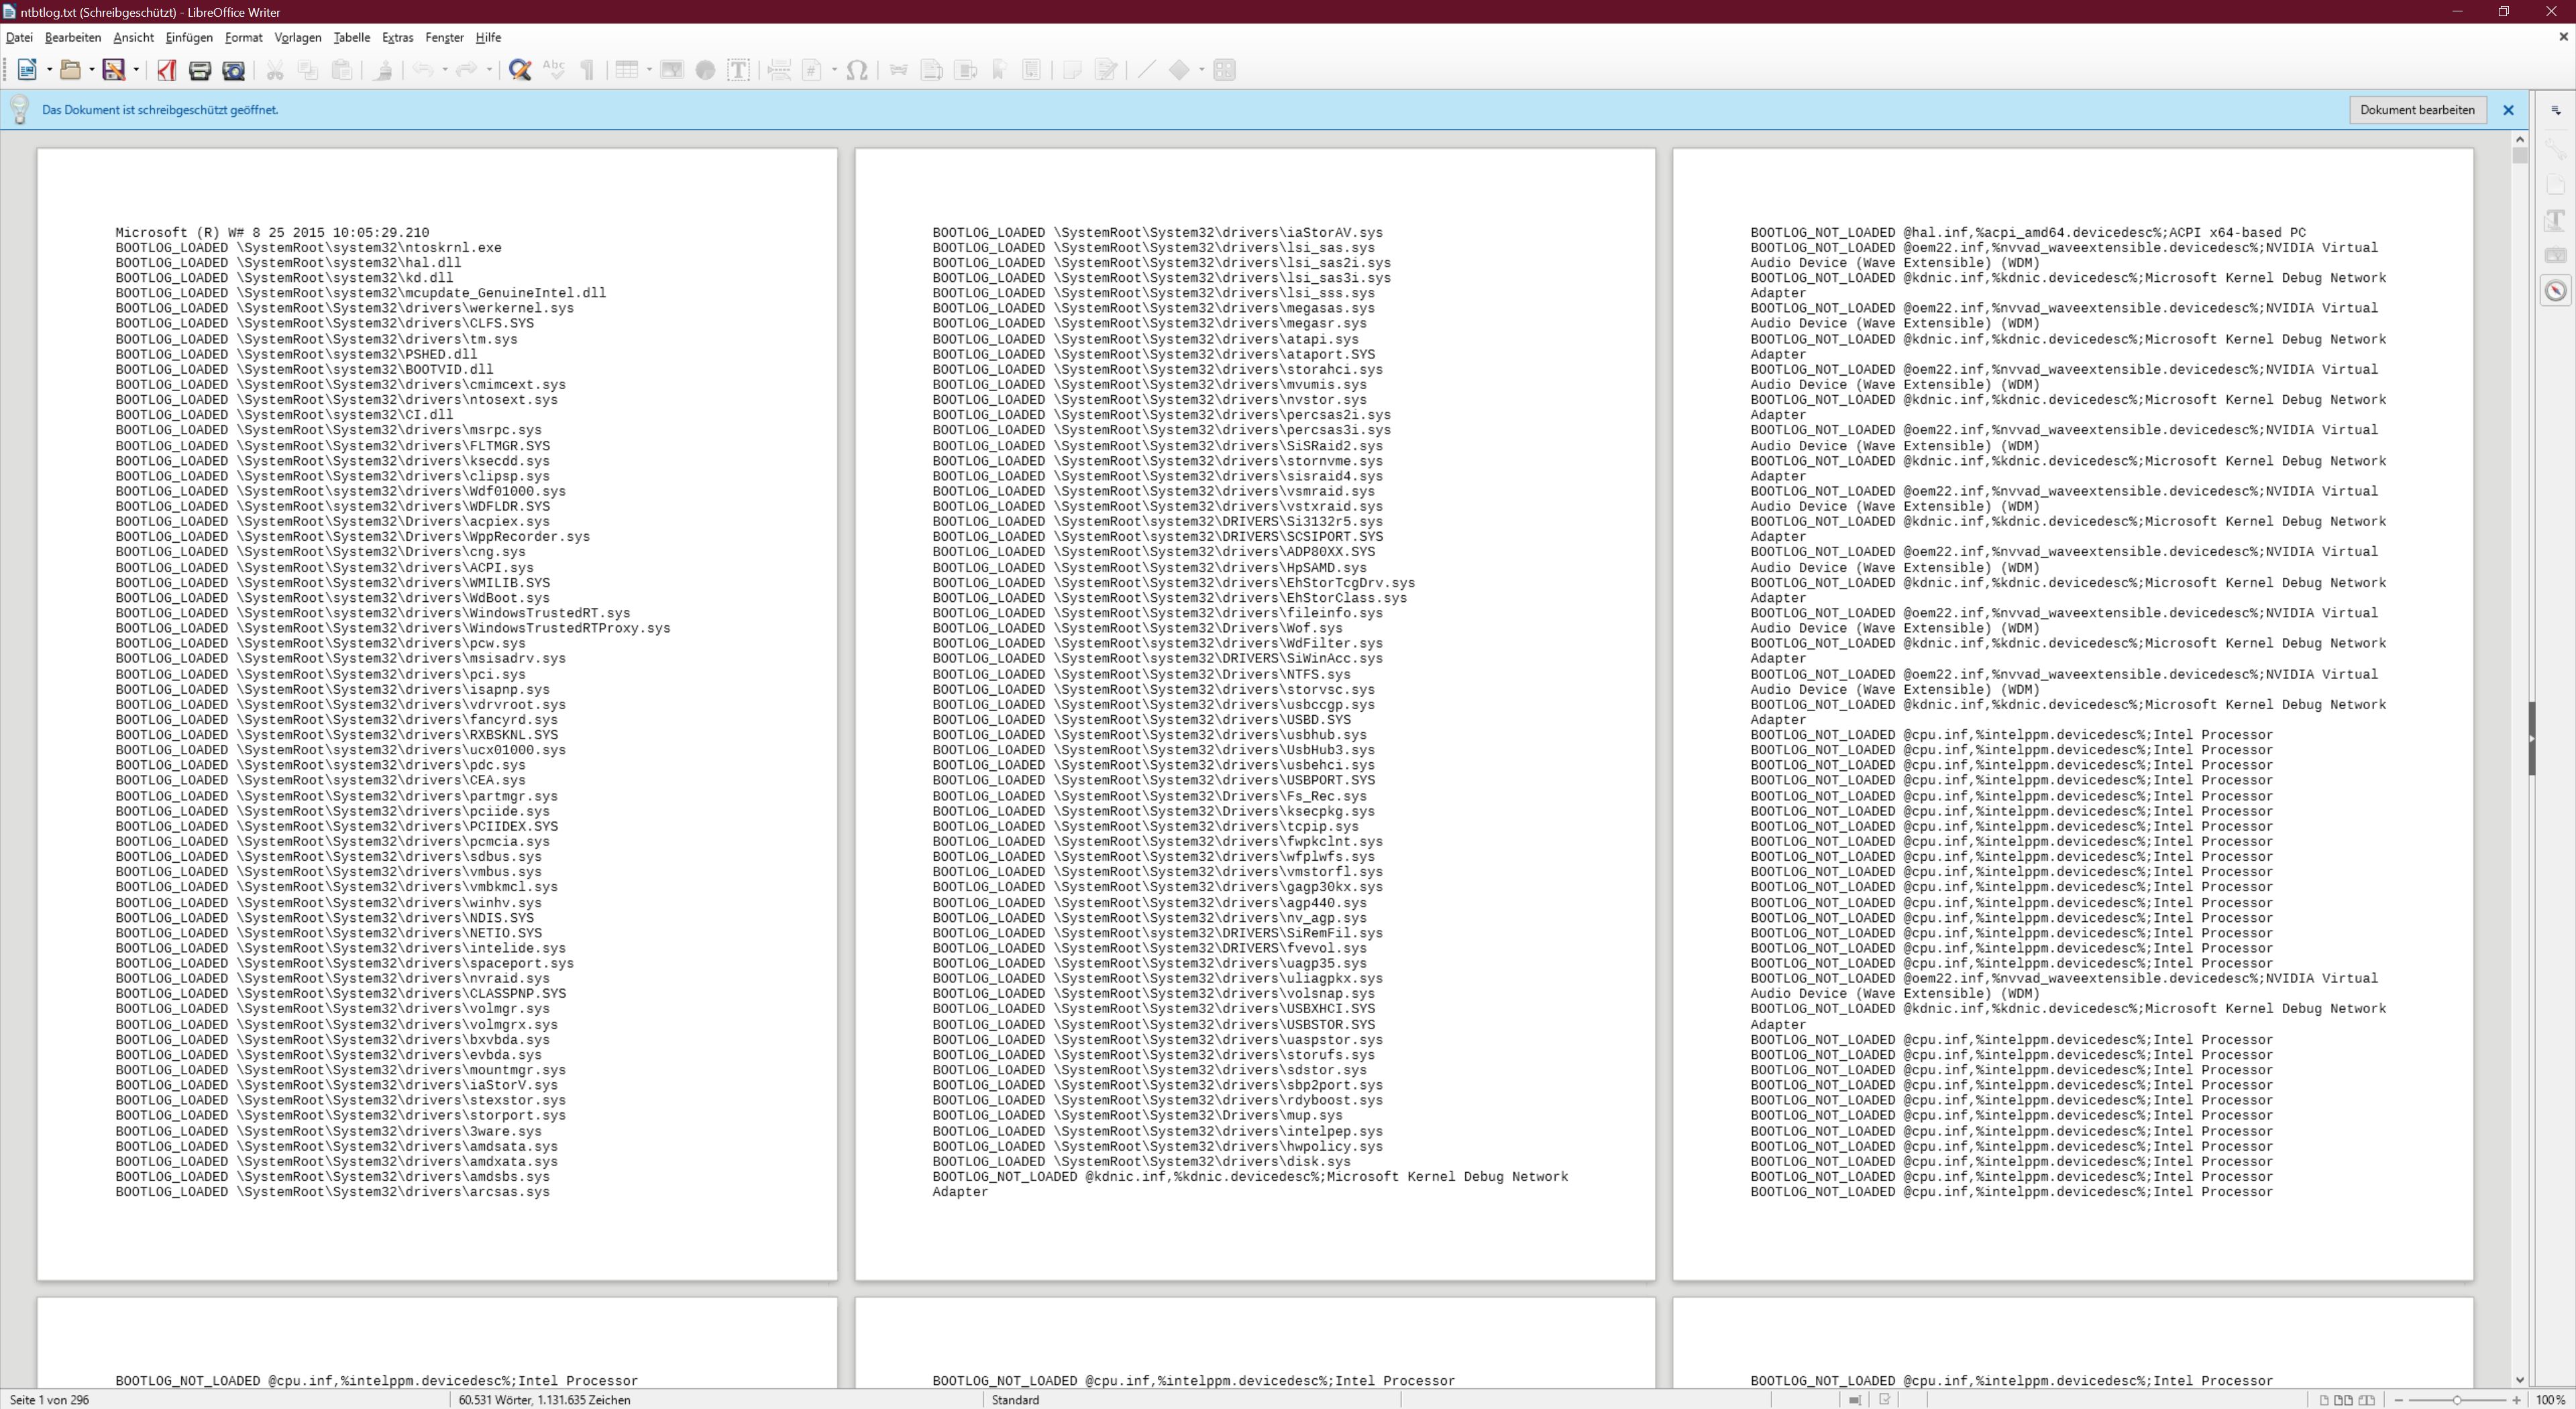Open the Extras menu
Viewport: 2576px width, 1409px height.
(x=397, y=37)
